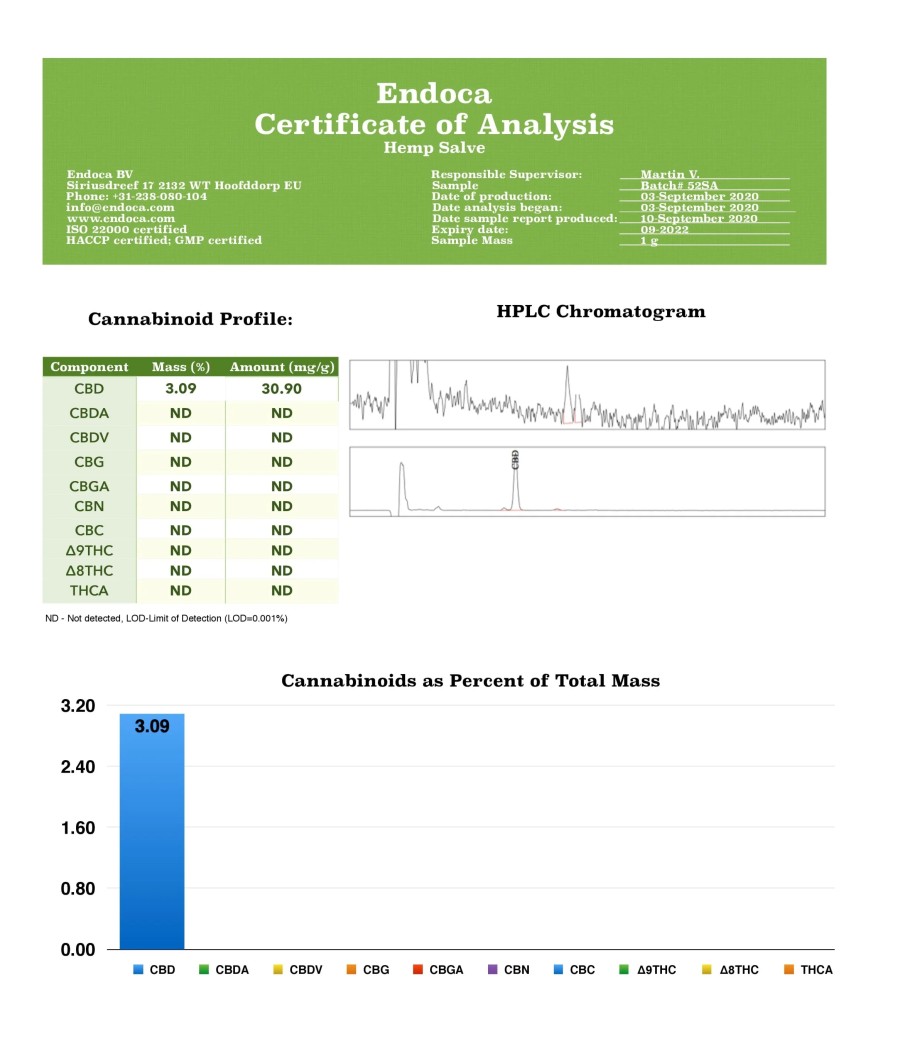
Task: Click the blue CBD legend swatch
Action: 138,970
